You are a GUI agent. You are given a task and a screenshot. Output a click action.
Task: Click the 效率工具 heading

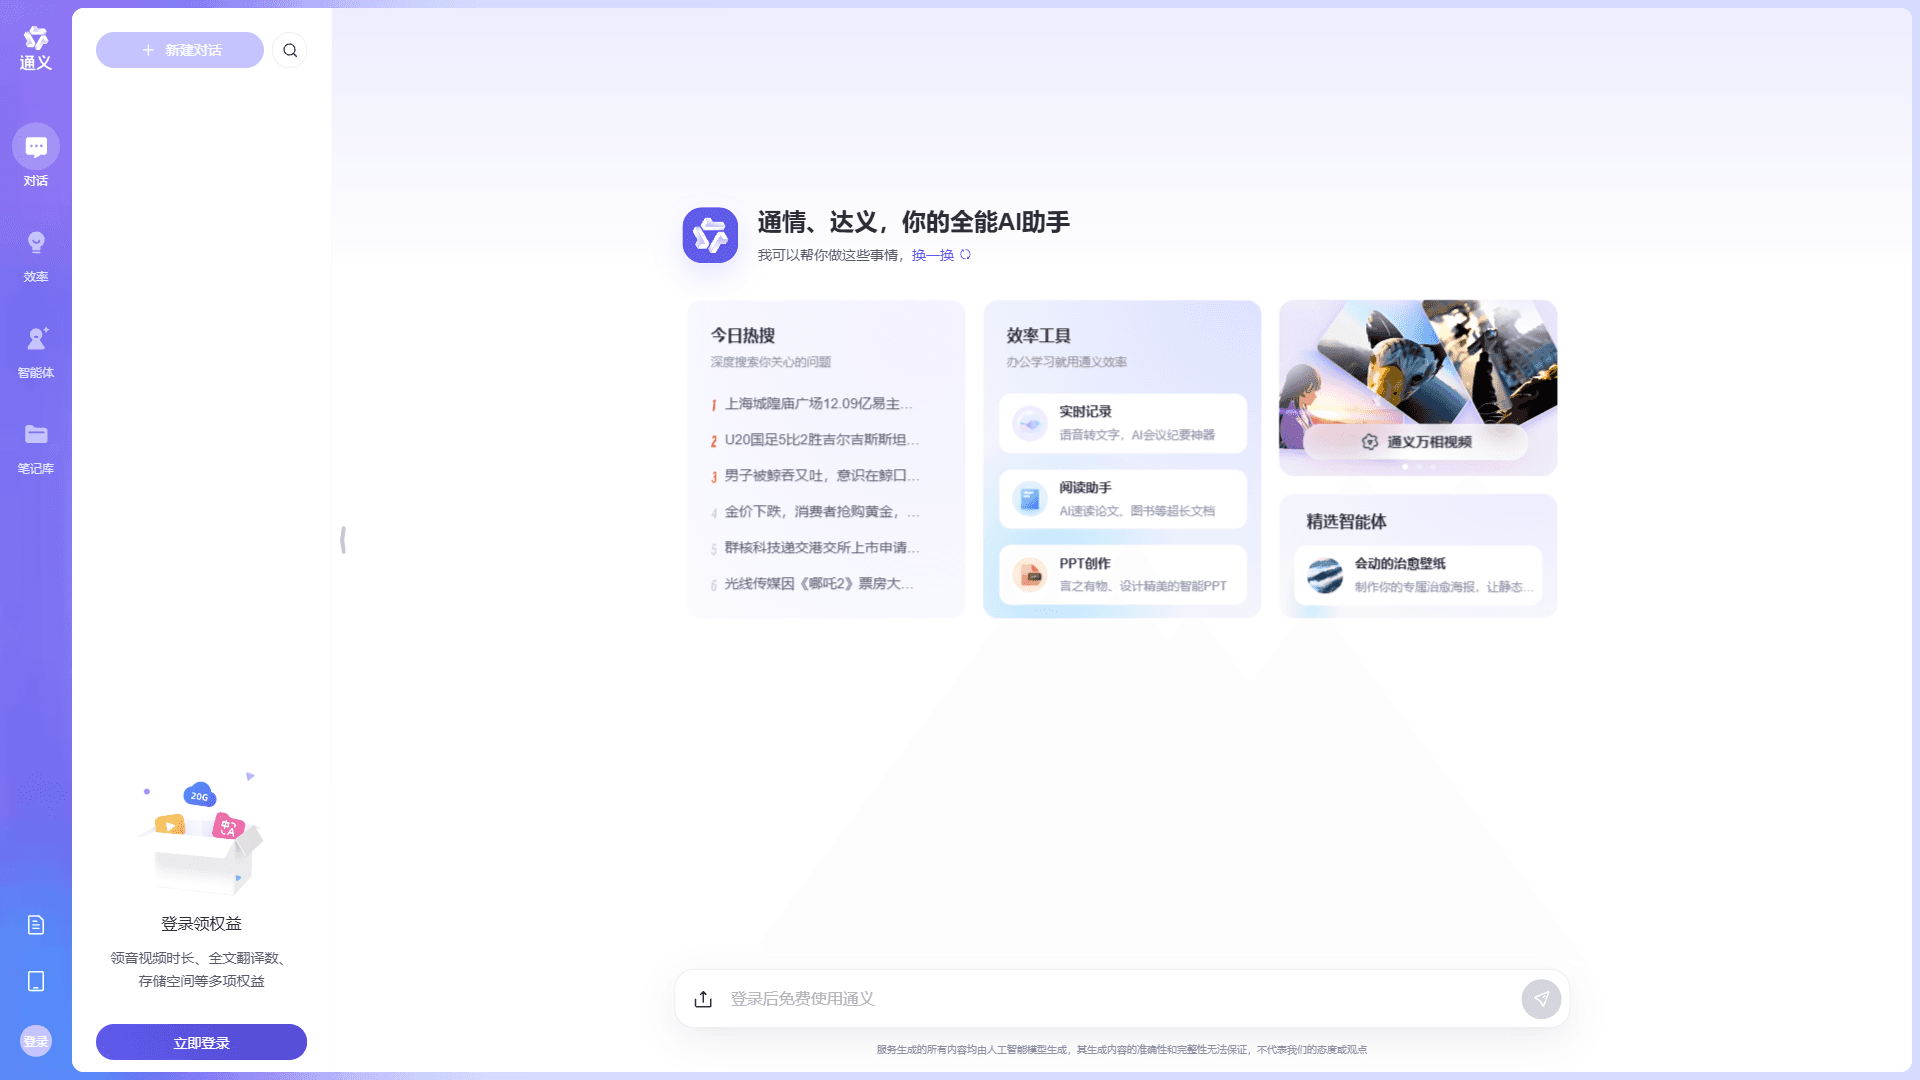click(1038, 336)
